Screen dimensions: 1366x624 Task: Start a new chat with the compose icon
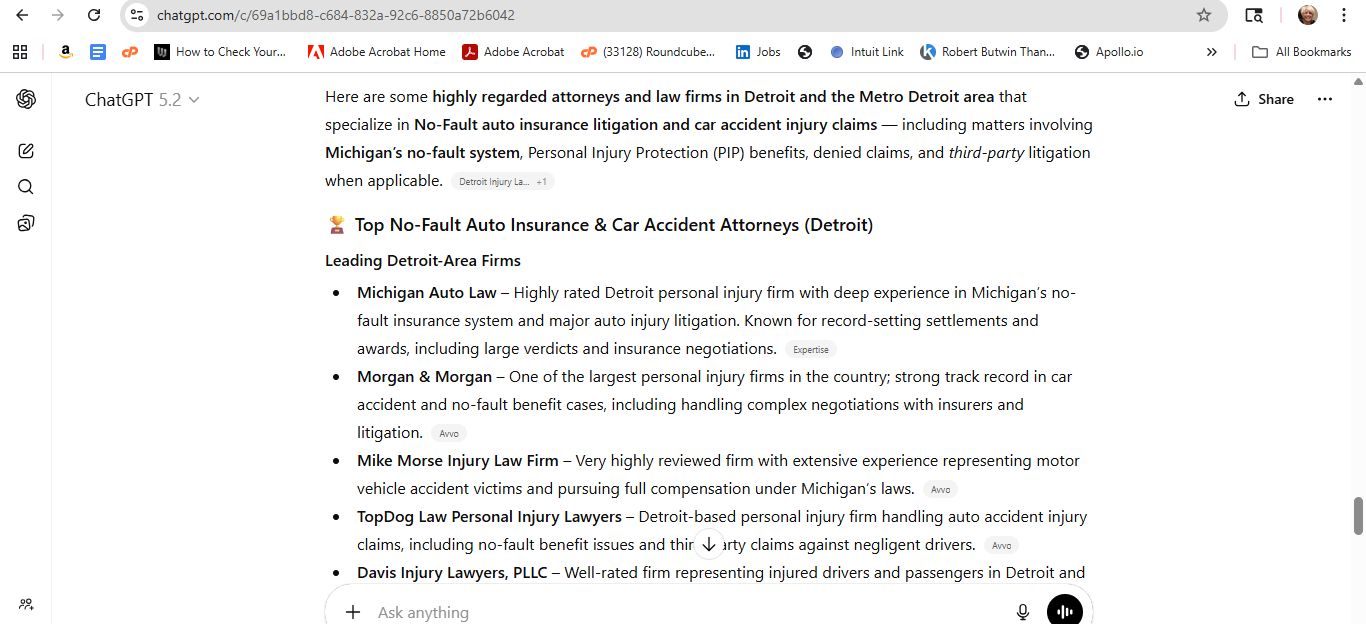[26, 151]
